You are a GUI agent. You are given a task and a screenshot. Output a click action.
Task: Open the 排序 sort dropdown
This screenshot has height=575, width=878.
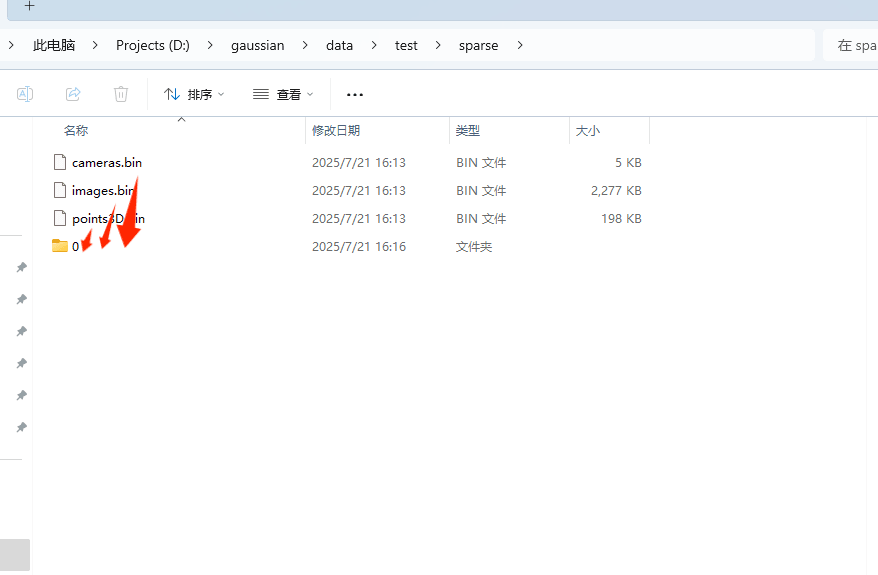pos(194,94)
